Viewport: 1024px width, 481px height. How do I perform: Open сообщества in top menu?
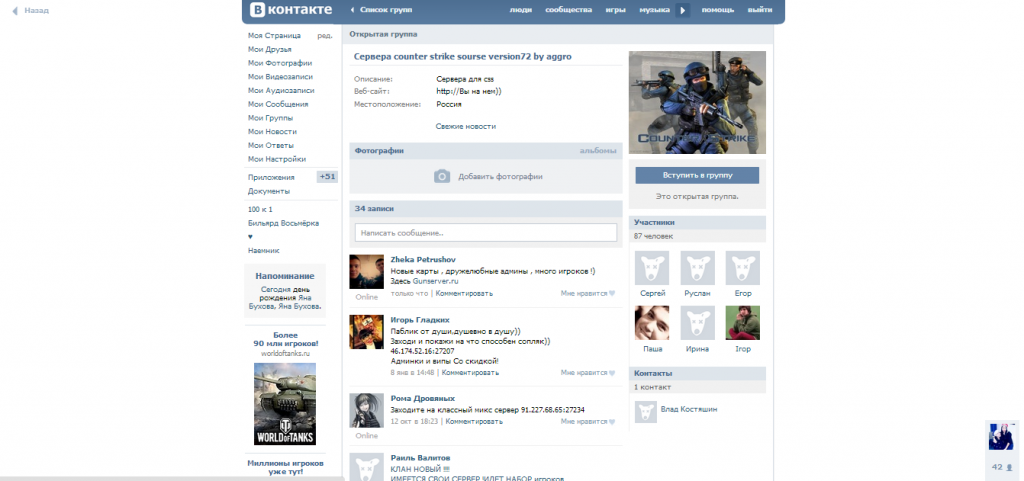point(568,10)
